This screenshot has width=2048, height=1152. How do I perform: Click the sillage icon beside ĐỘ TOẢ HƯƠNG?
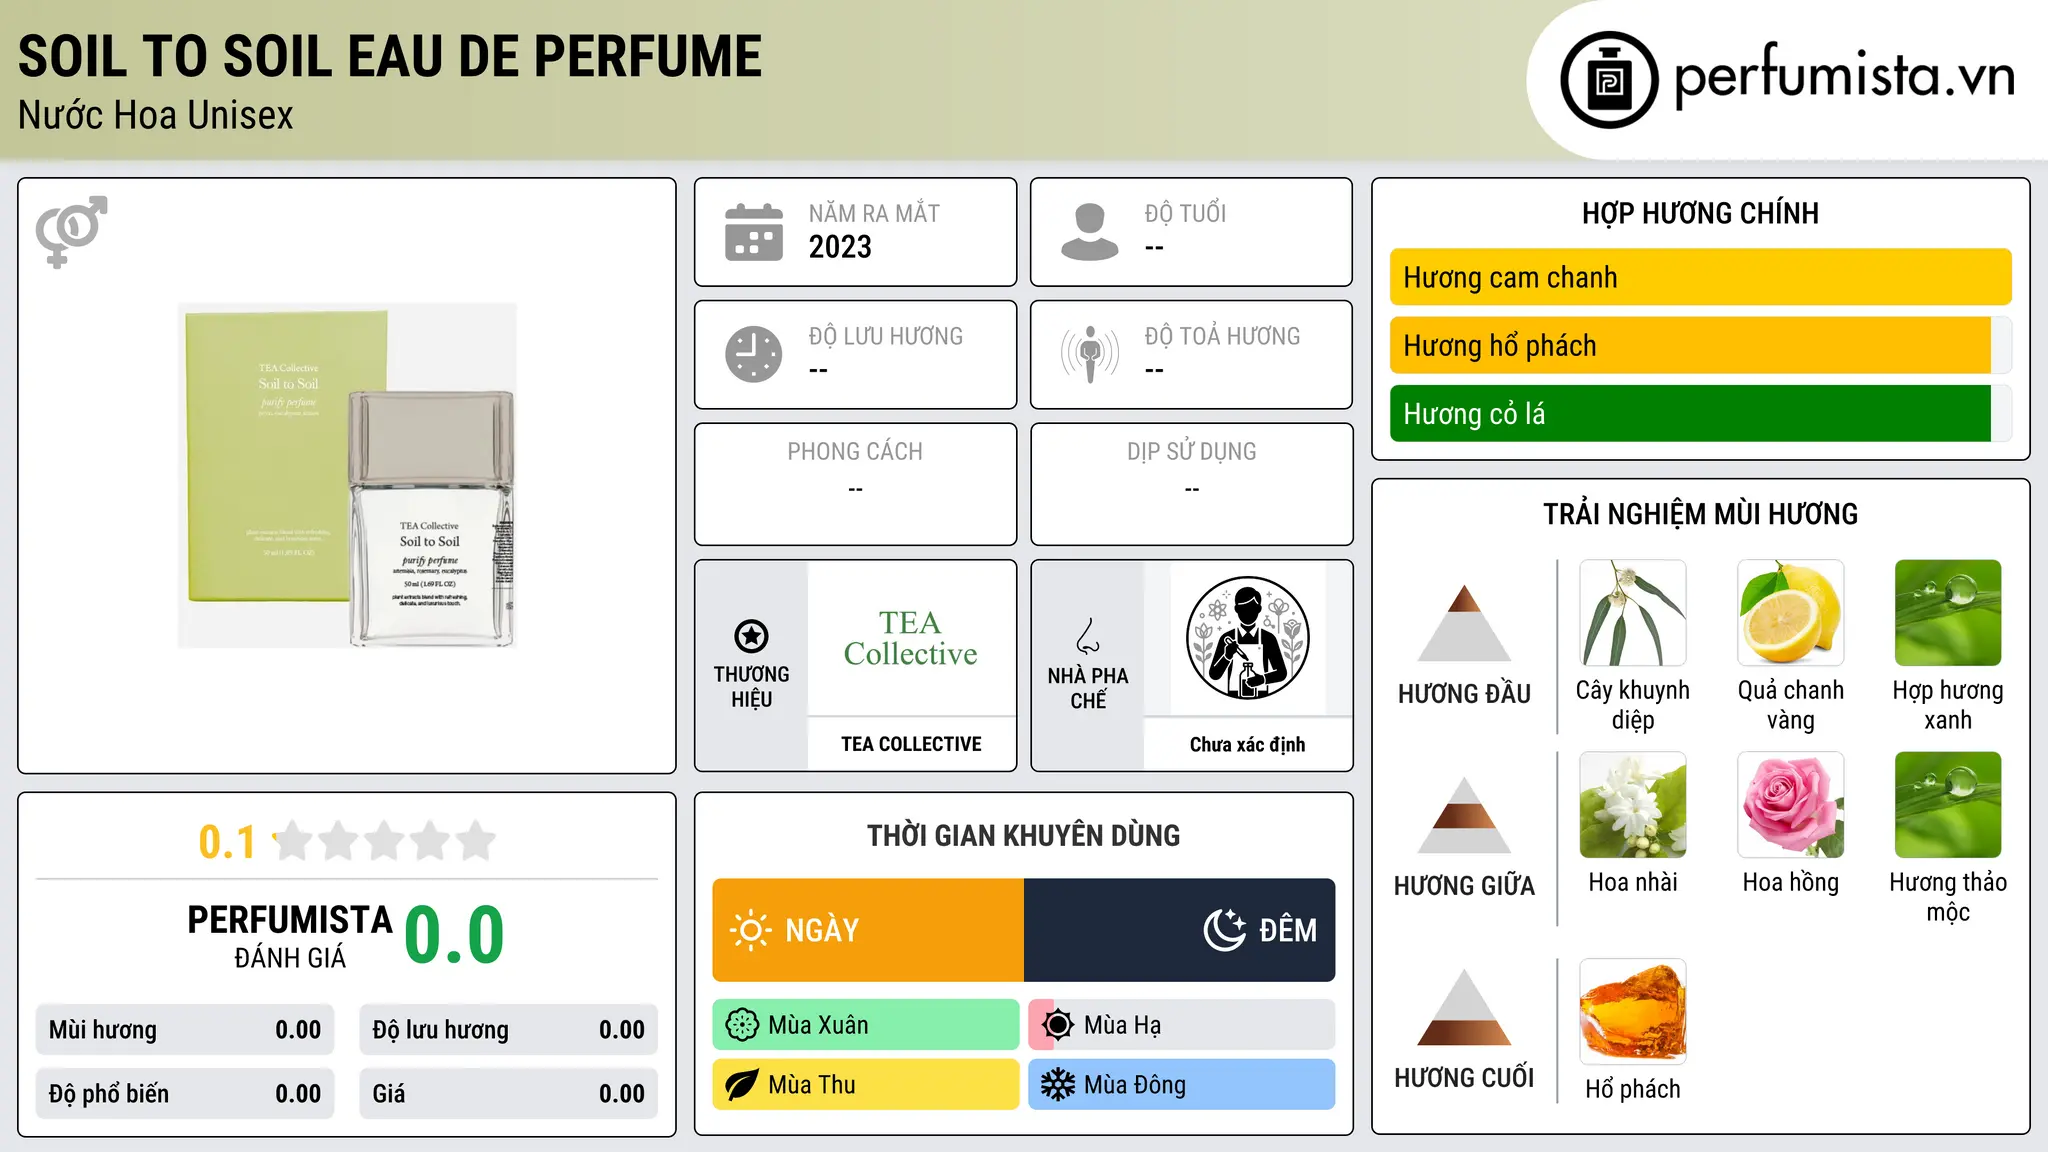coord(1089,354)
